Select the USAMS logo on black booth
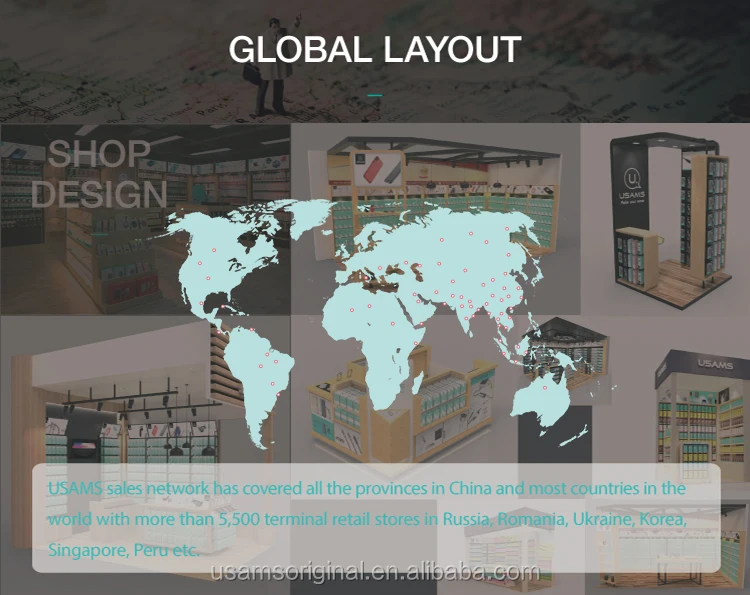750x595 pixels. [x=632, y=187]
